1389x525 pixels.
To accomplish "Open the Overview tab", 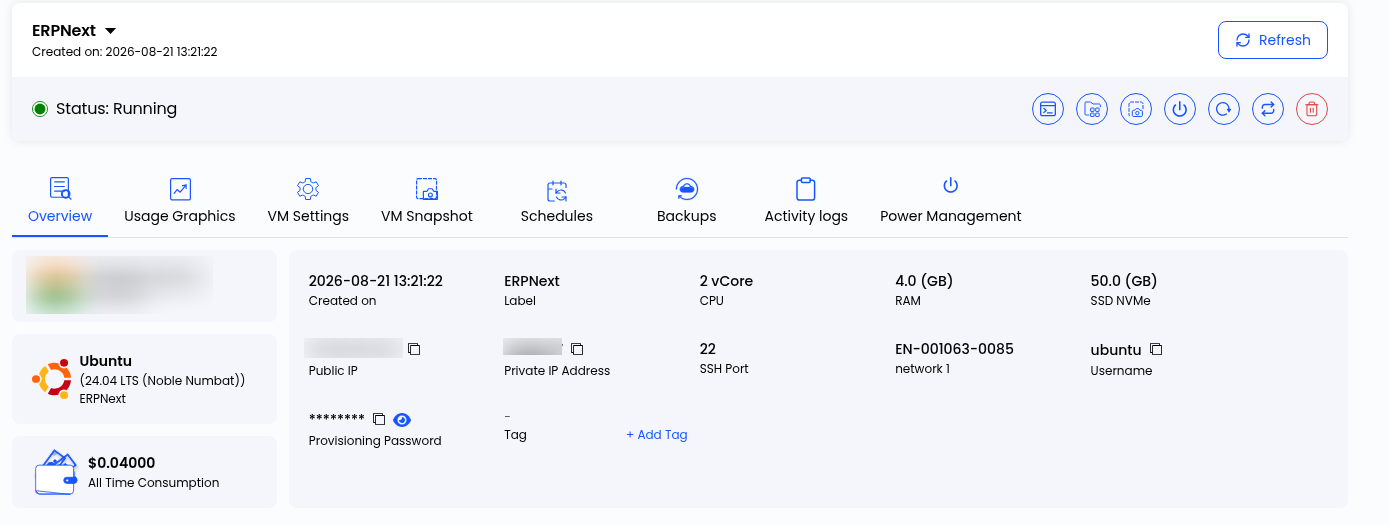I will tap(60, 201).
